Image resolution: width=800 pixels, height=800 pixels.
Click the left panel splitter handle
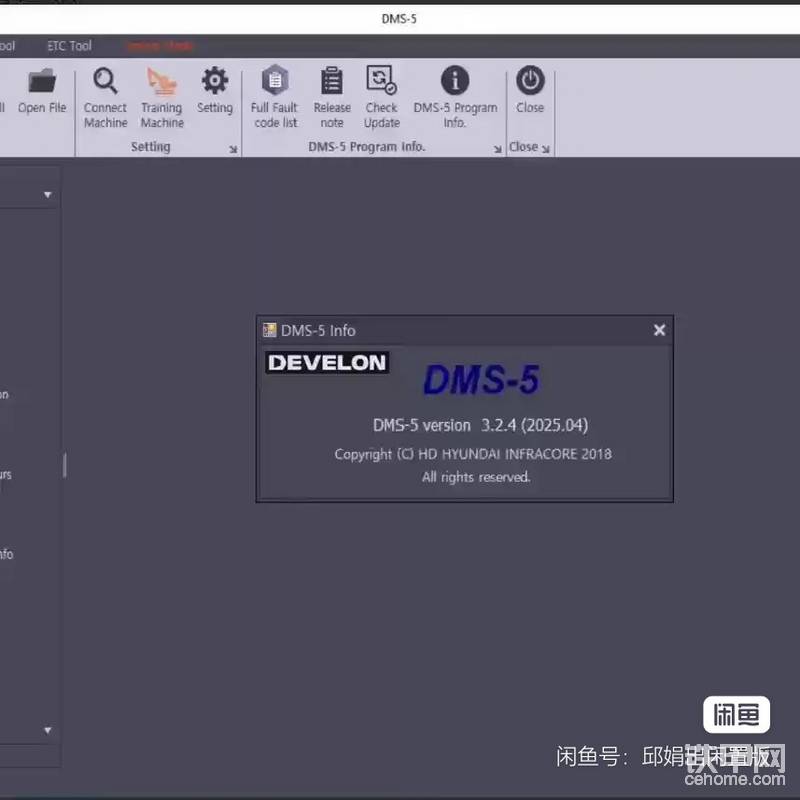point(65,465)
